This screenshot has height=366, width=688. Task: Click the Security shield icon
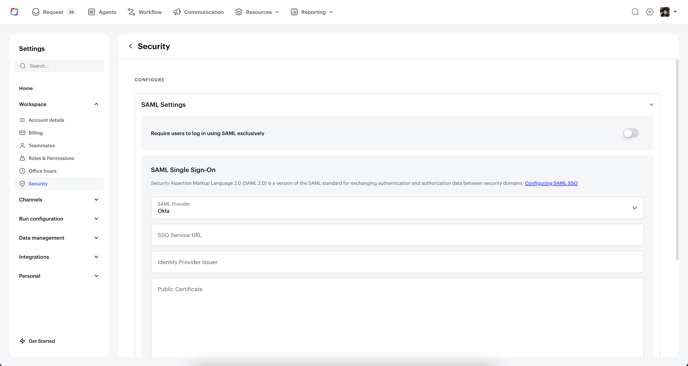pyautogui.click(x=22, y=183)
